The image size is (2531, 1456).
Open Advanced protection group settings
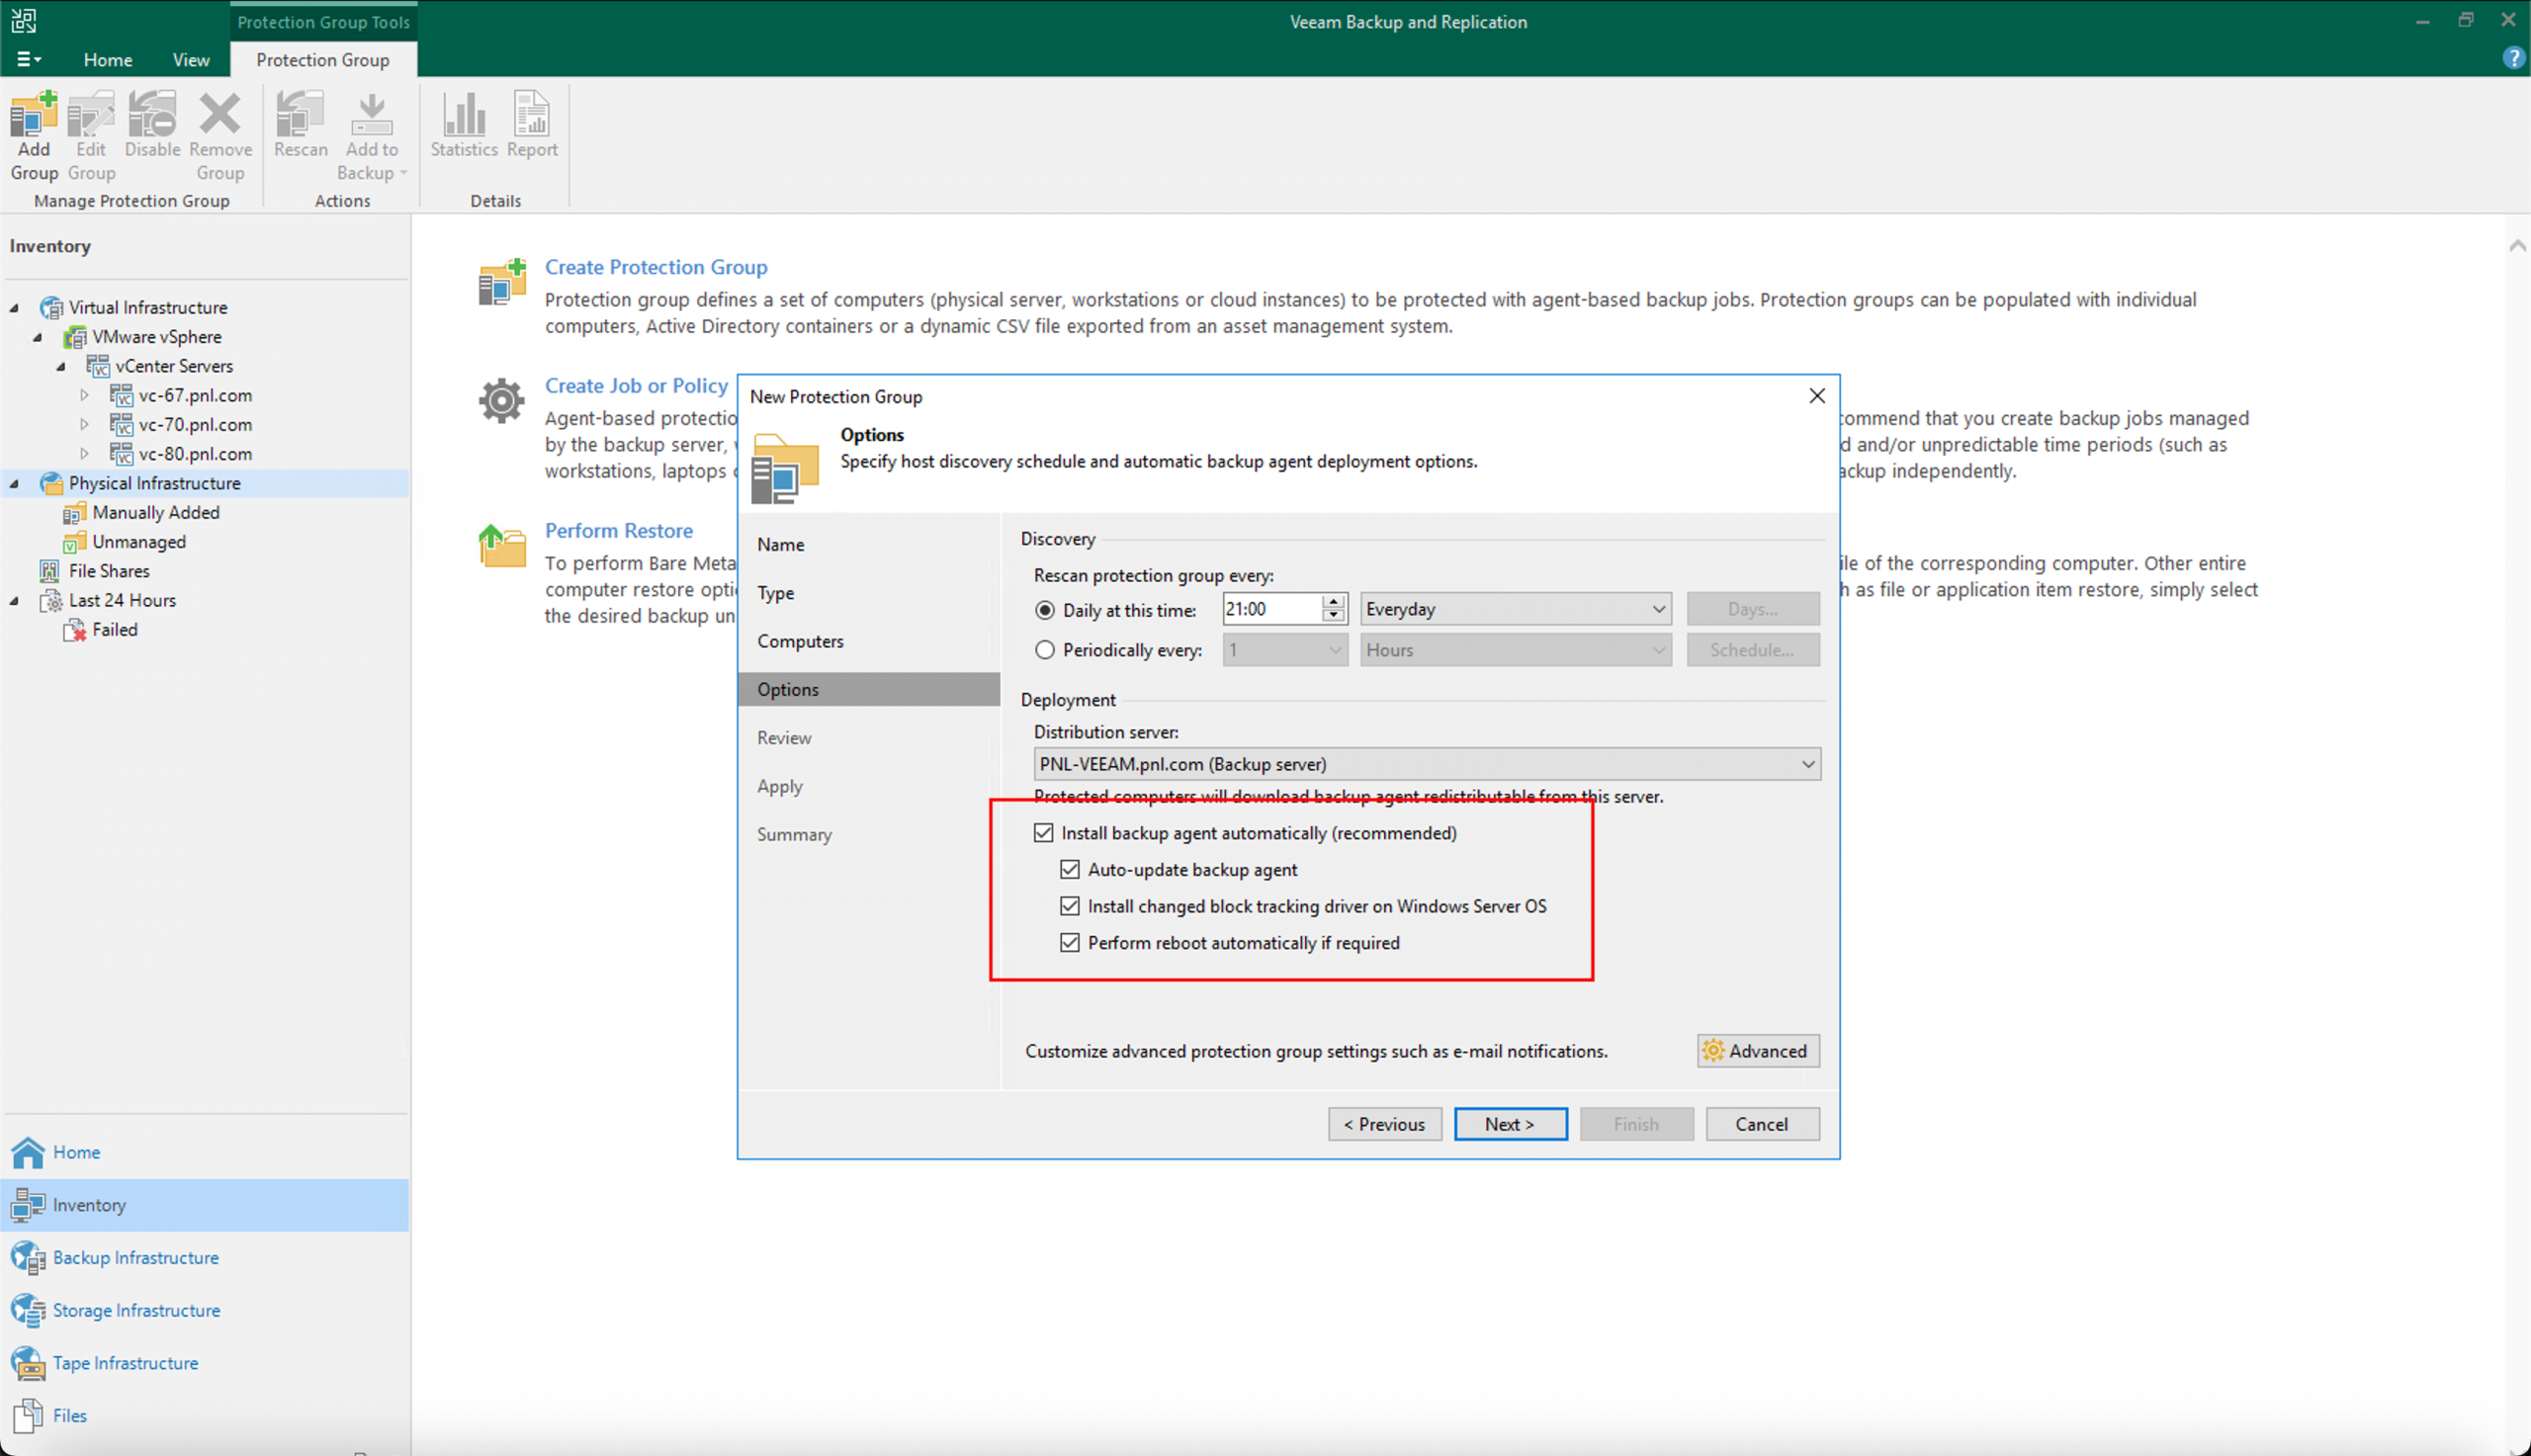[x=1758, y=1051]
